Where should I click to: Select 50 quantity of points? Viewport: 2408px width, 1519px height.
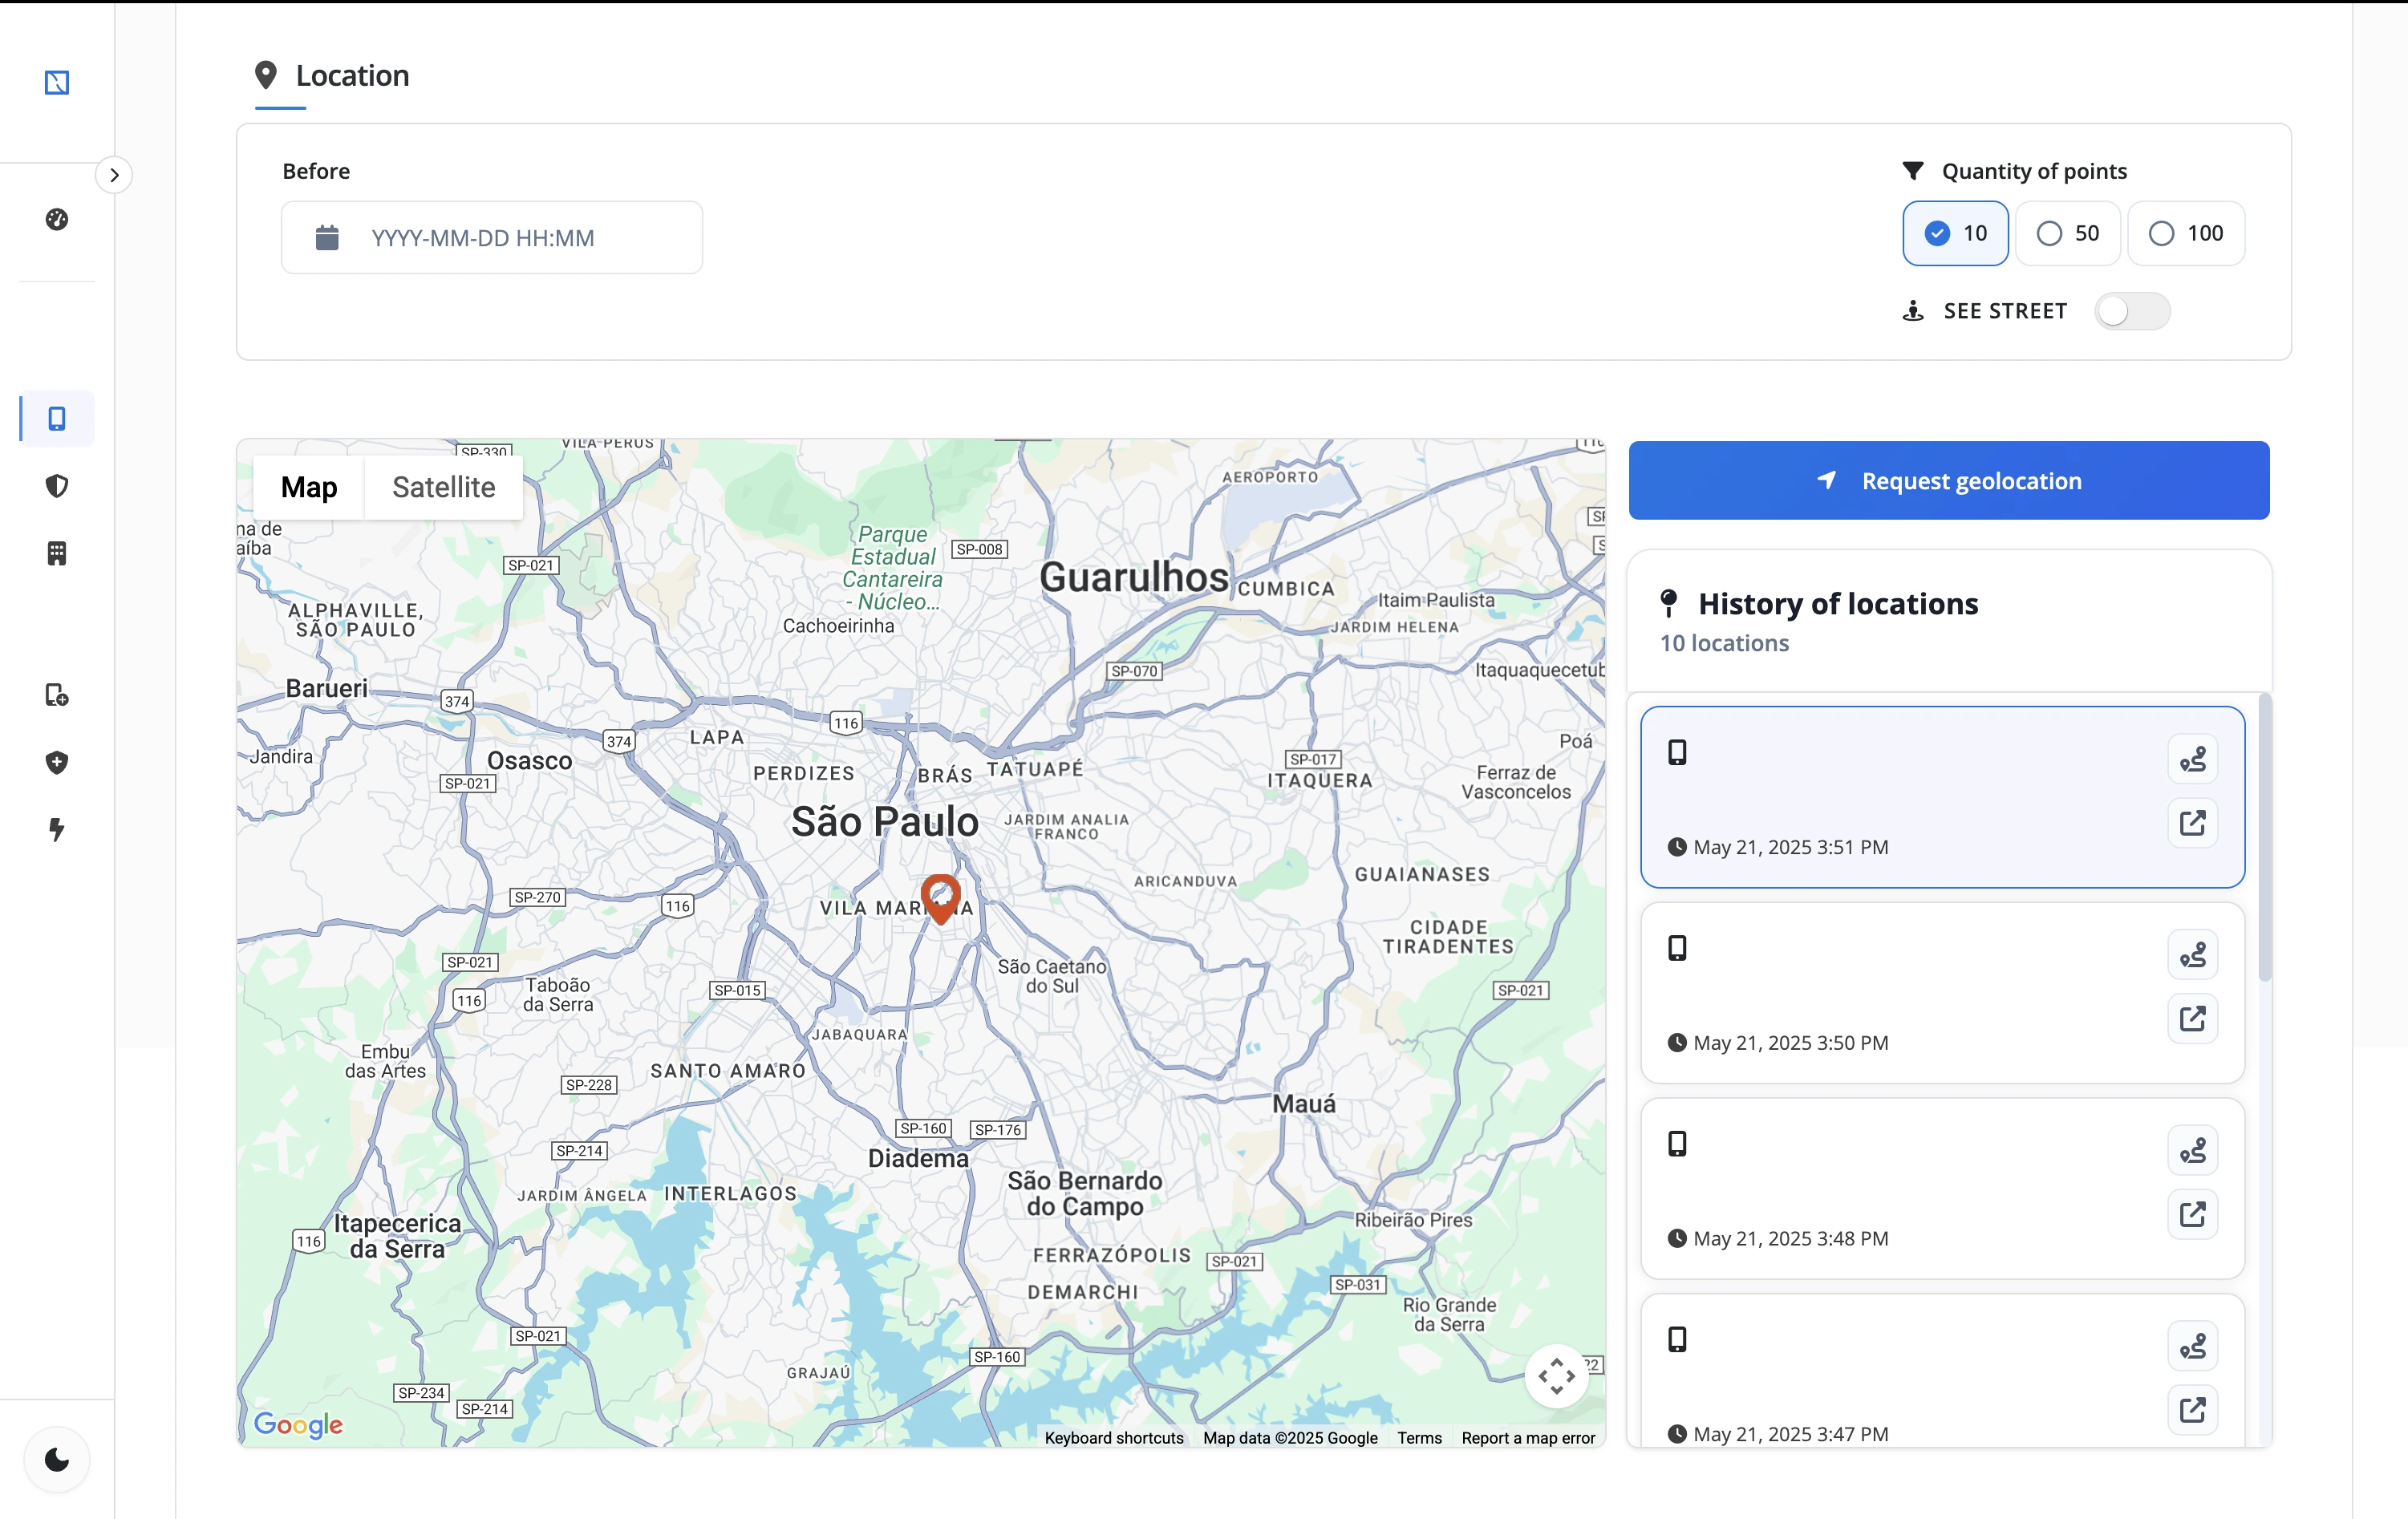tap(2067, 233)
